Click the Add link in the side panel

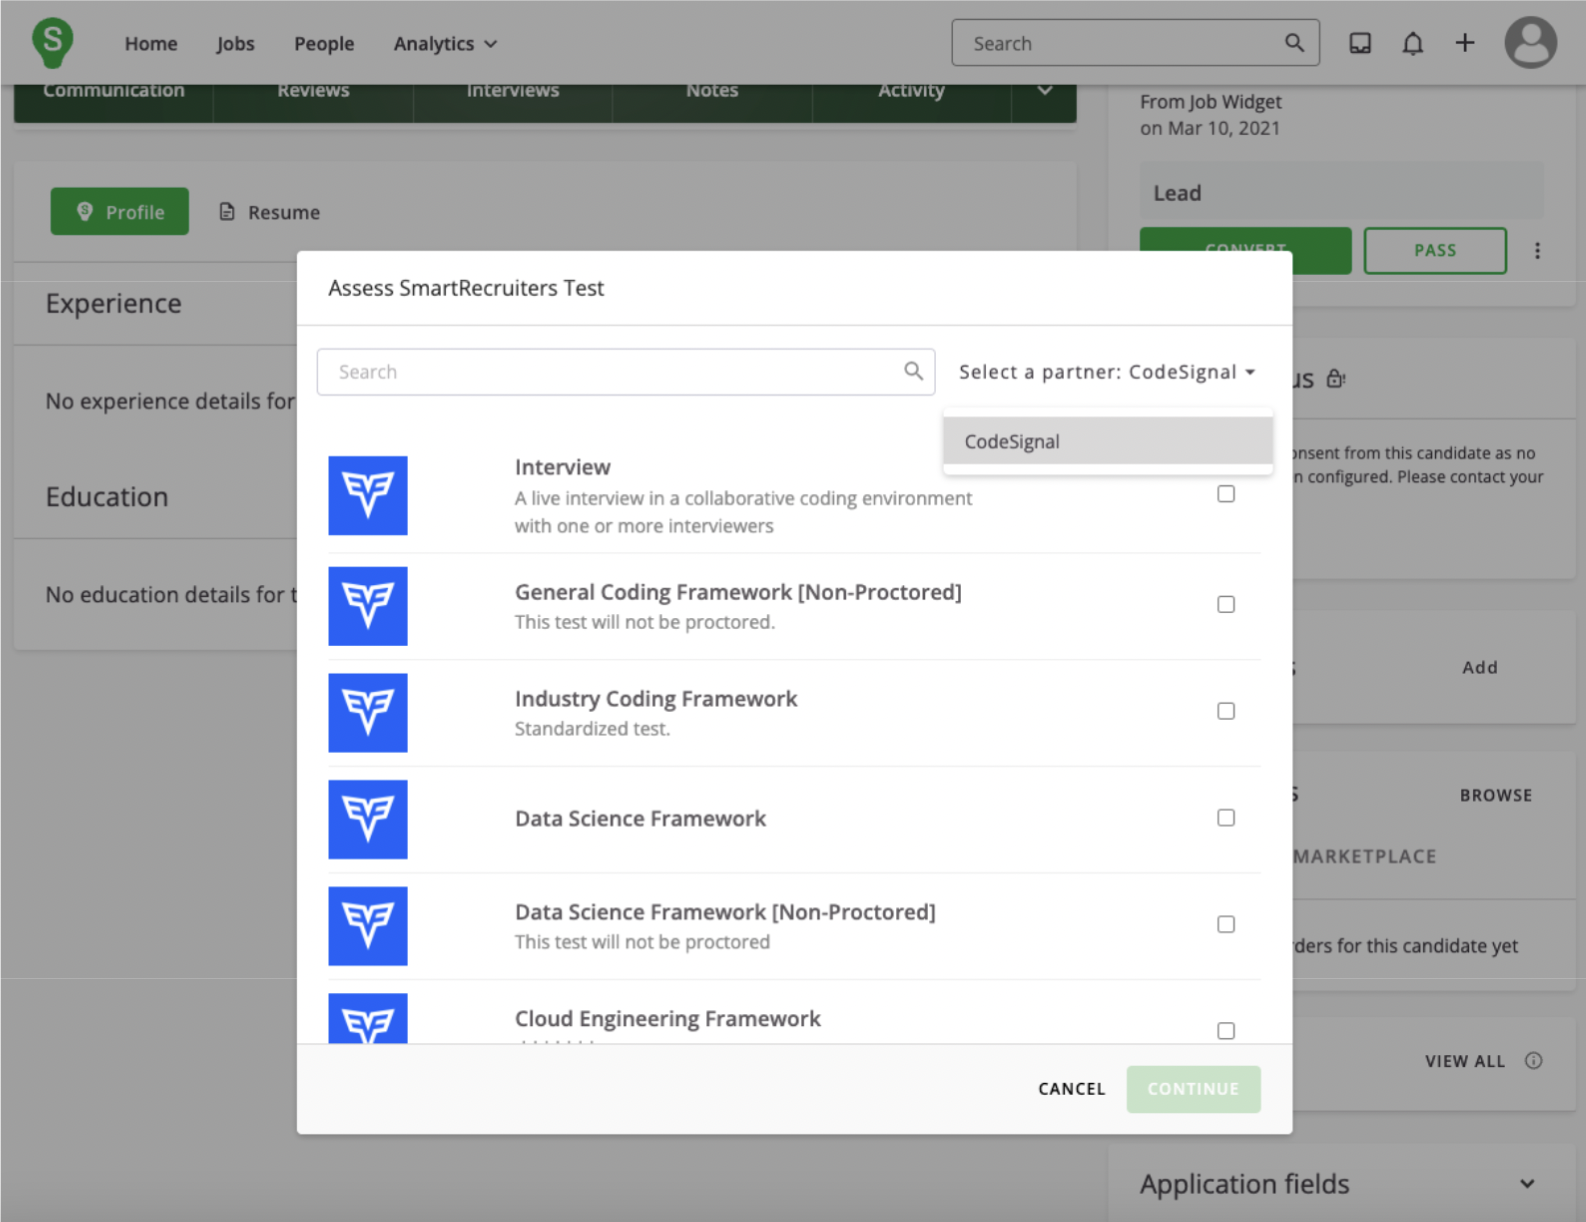pyautogui.click(x=1480, y=668)
